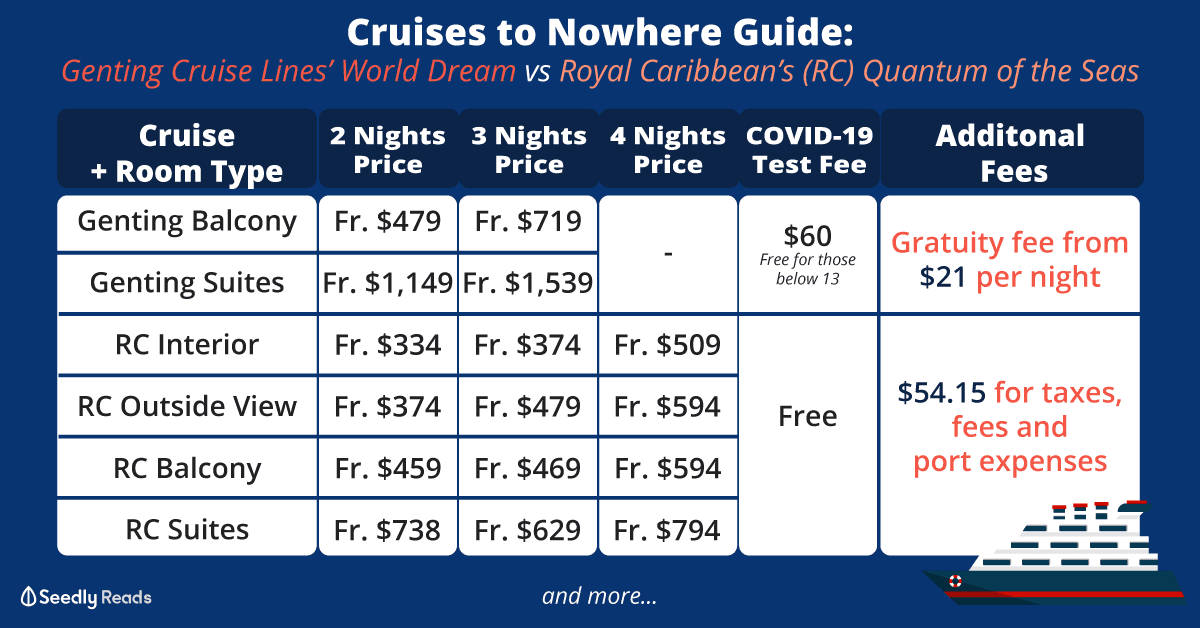Viewport: 1200px width, 628px height.
Task: Click the RC Outside View row label
Action: click(x=187, y=407)
